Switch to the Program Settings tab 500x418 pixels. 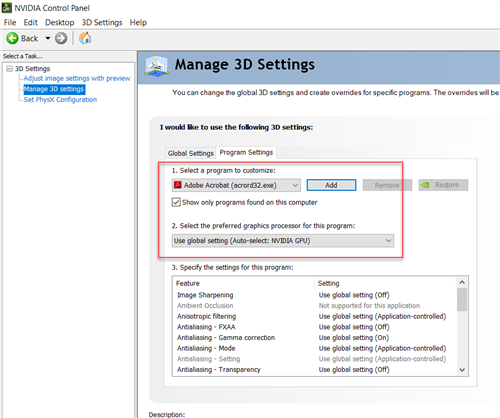[x=246, y=152]
